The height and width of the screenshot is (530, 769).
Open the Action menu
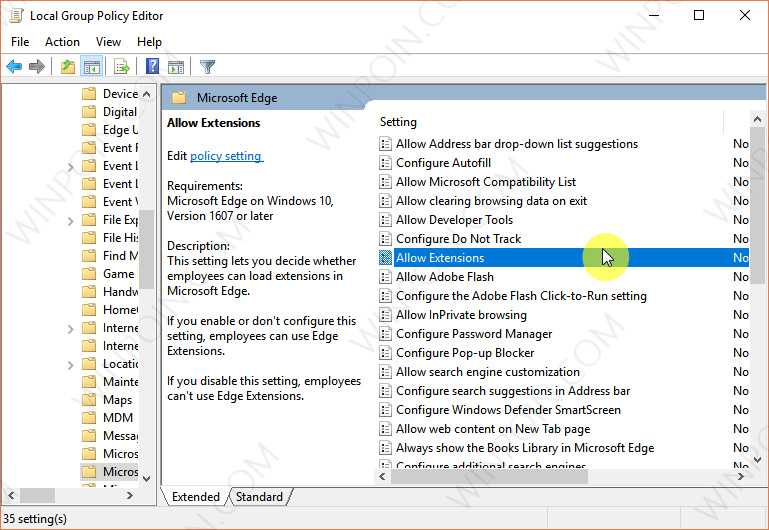click(x=62, y=42)
